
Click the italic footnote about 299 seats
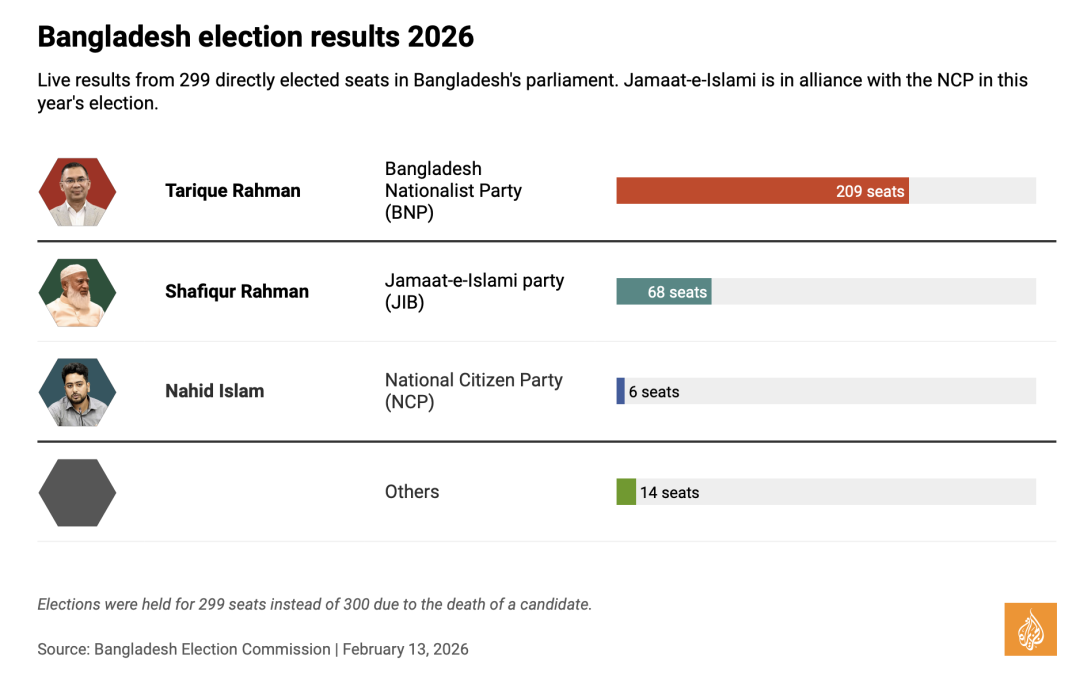click(x=314, y=604)
